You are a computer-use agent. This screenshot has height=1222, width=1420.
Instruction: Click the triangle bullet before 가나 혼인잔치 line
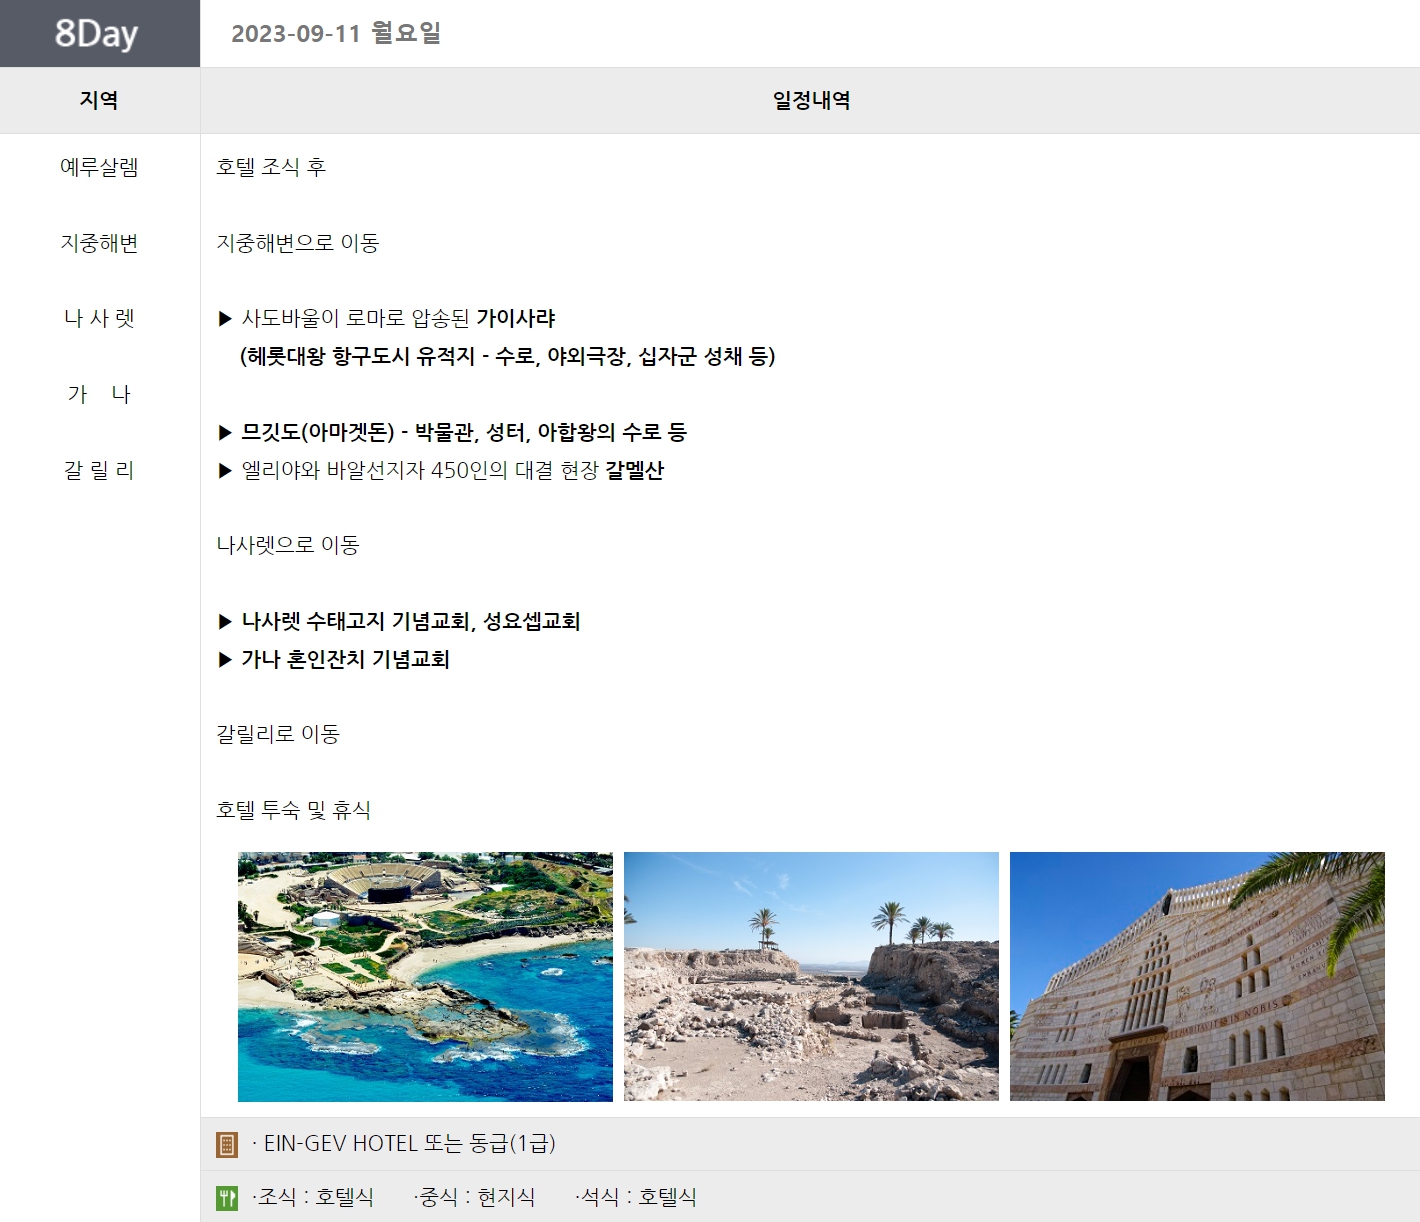225,660
